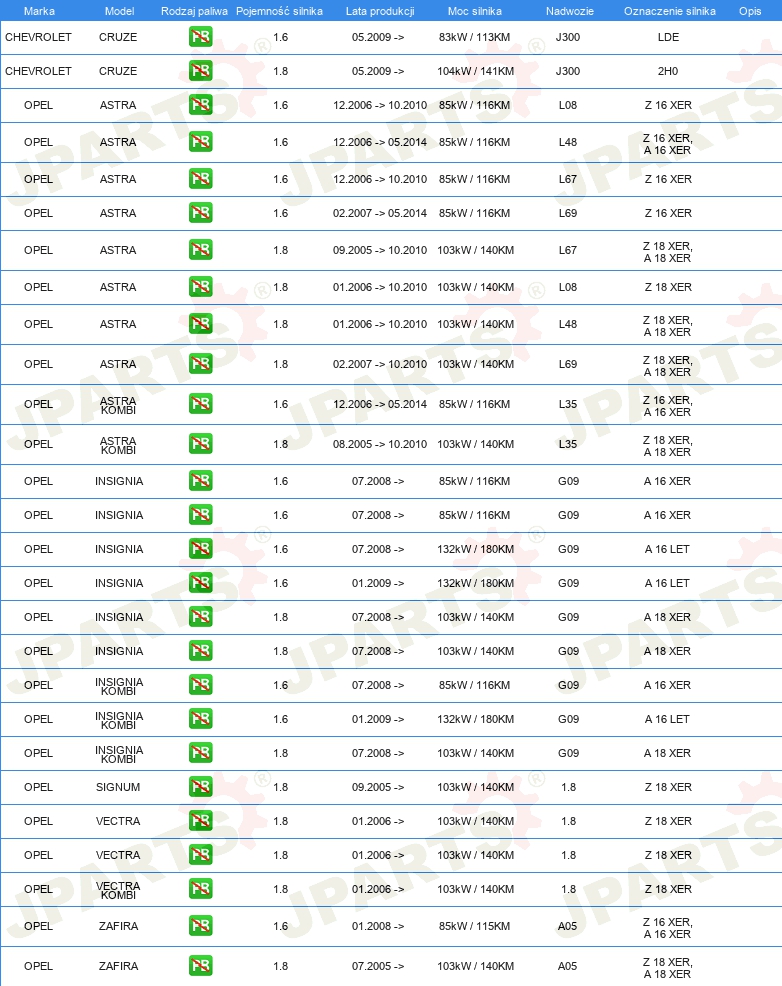Click fuel icon in Zafira 1.8 row
This screenshot has height=986, width=782.
pyautogui.click(x=201, y=966)
